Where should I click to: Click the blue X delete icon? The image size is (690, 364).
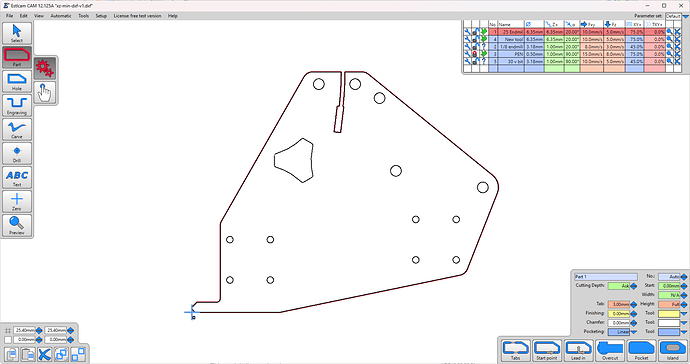[44, 354]
